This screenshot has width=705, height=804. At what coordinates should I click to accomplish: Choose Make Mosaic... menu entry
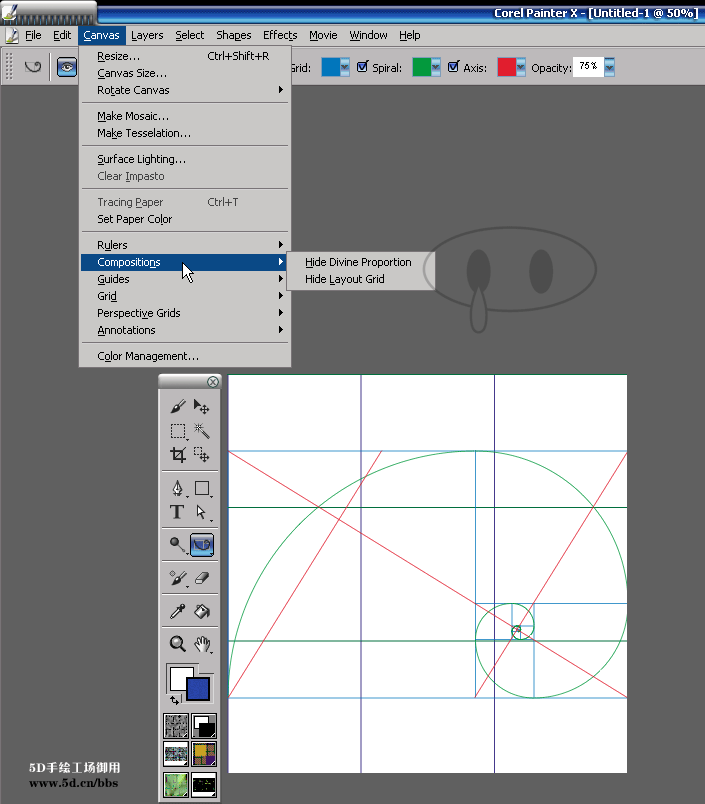click(x=186, y=116)
